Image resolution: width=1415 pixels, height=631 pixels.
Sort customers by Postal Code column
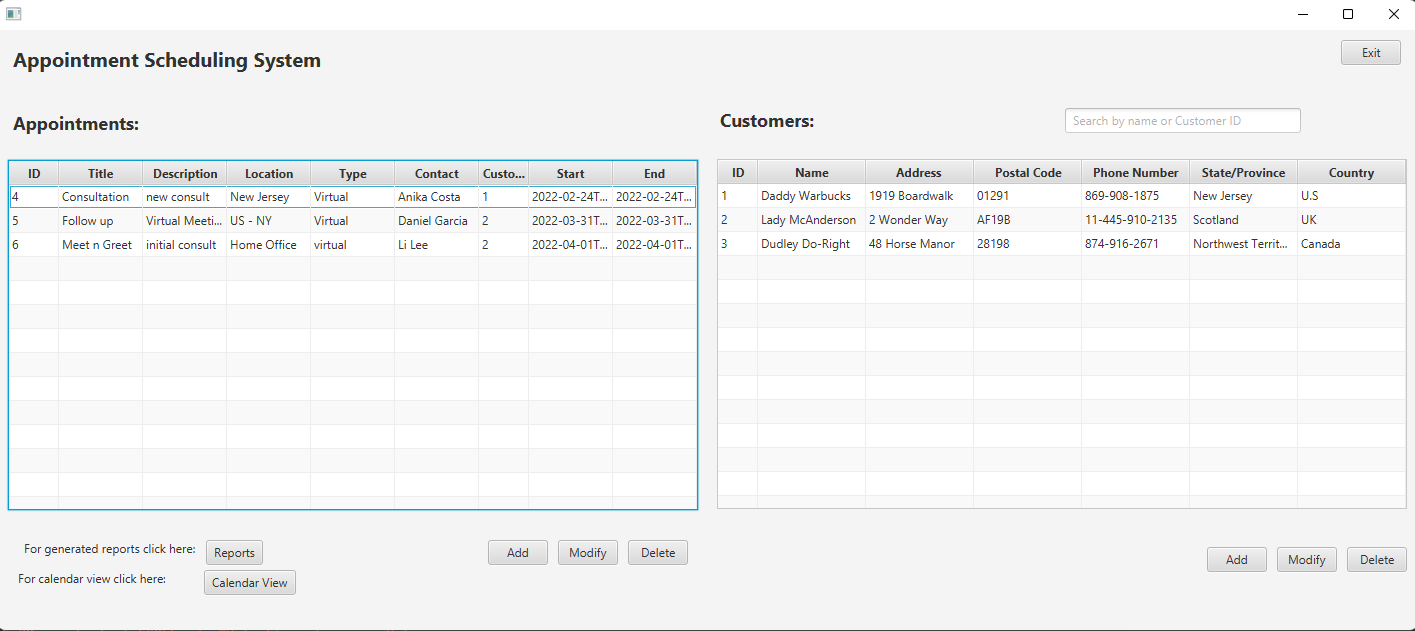coord(1028,173)
